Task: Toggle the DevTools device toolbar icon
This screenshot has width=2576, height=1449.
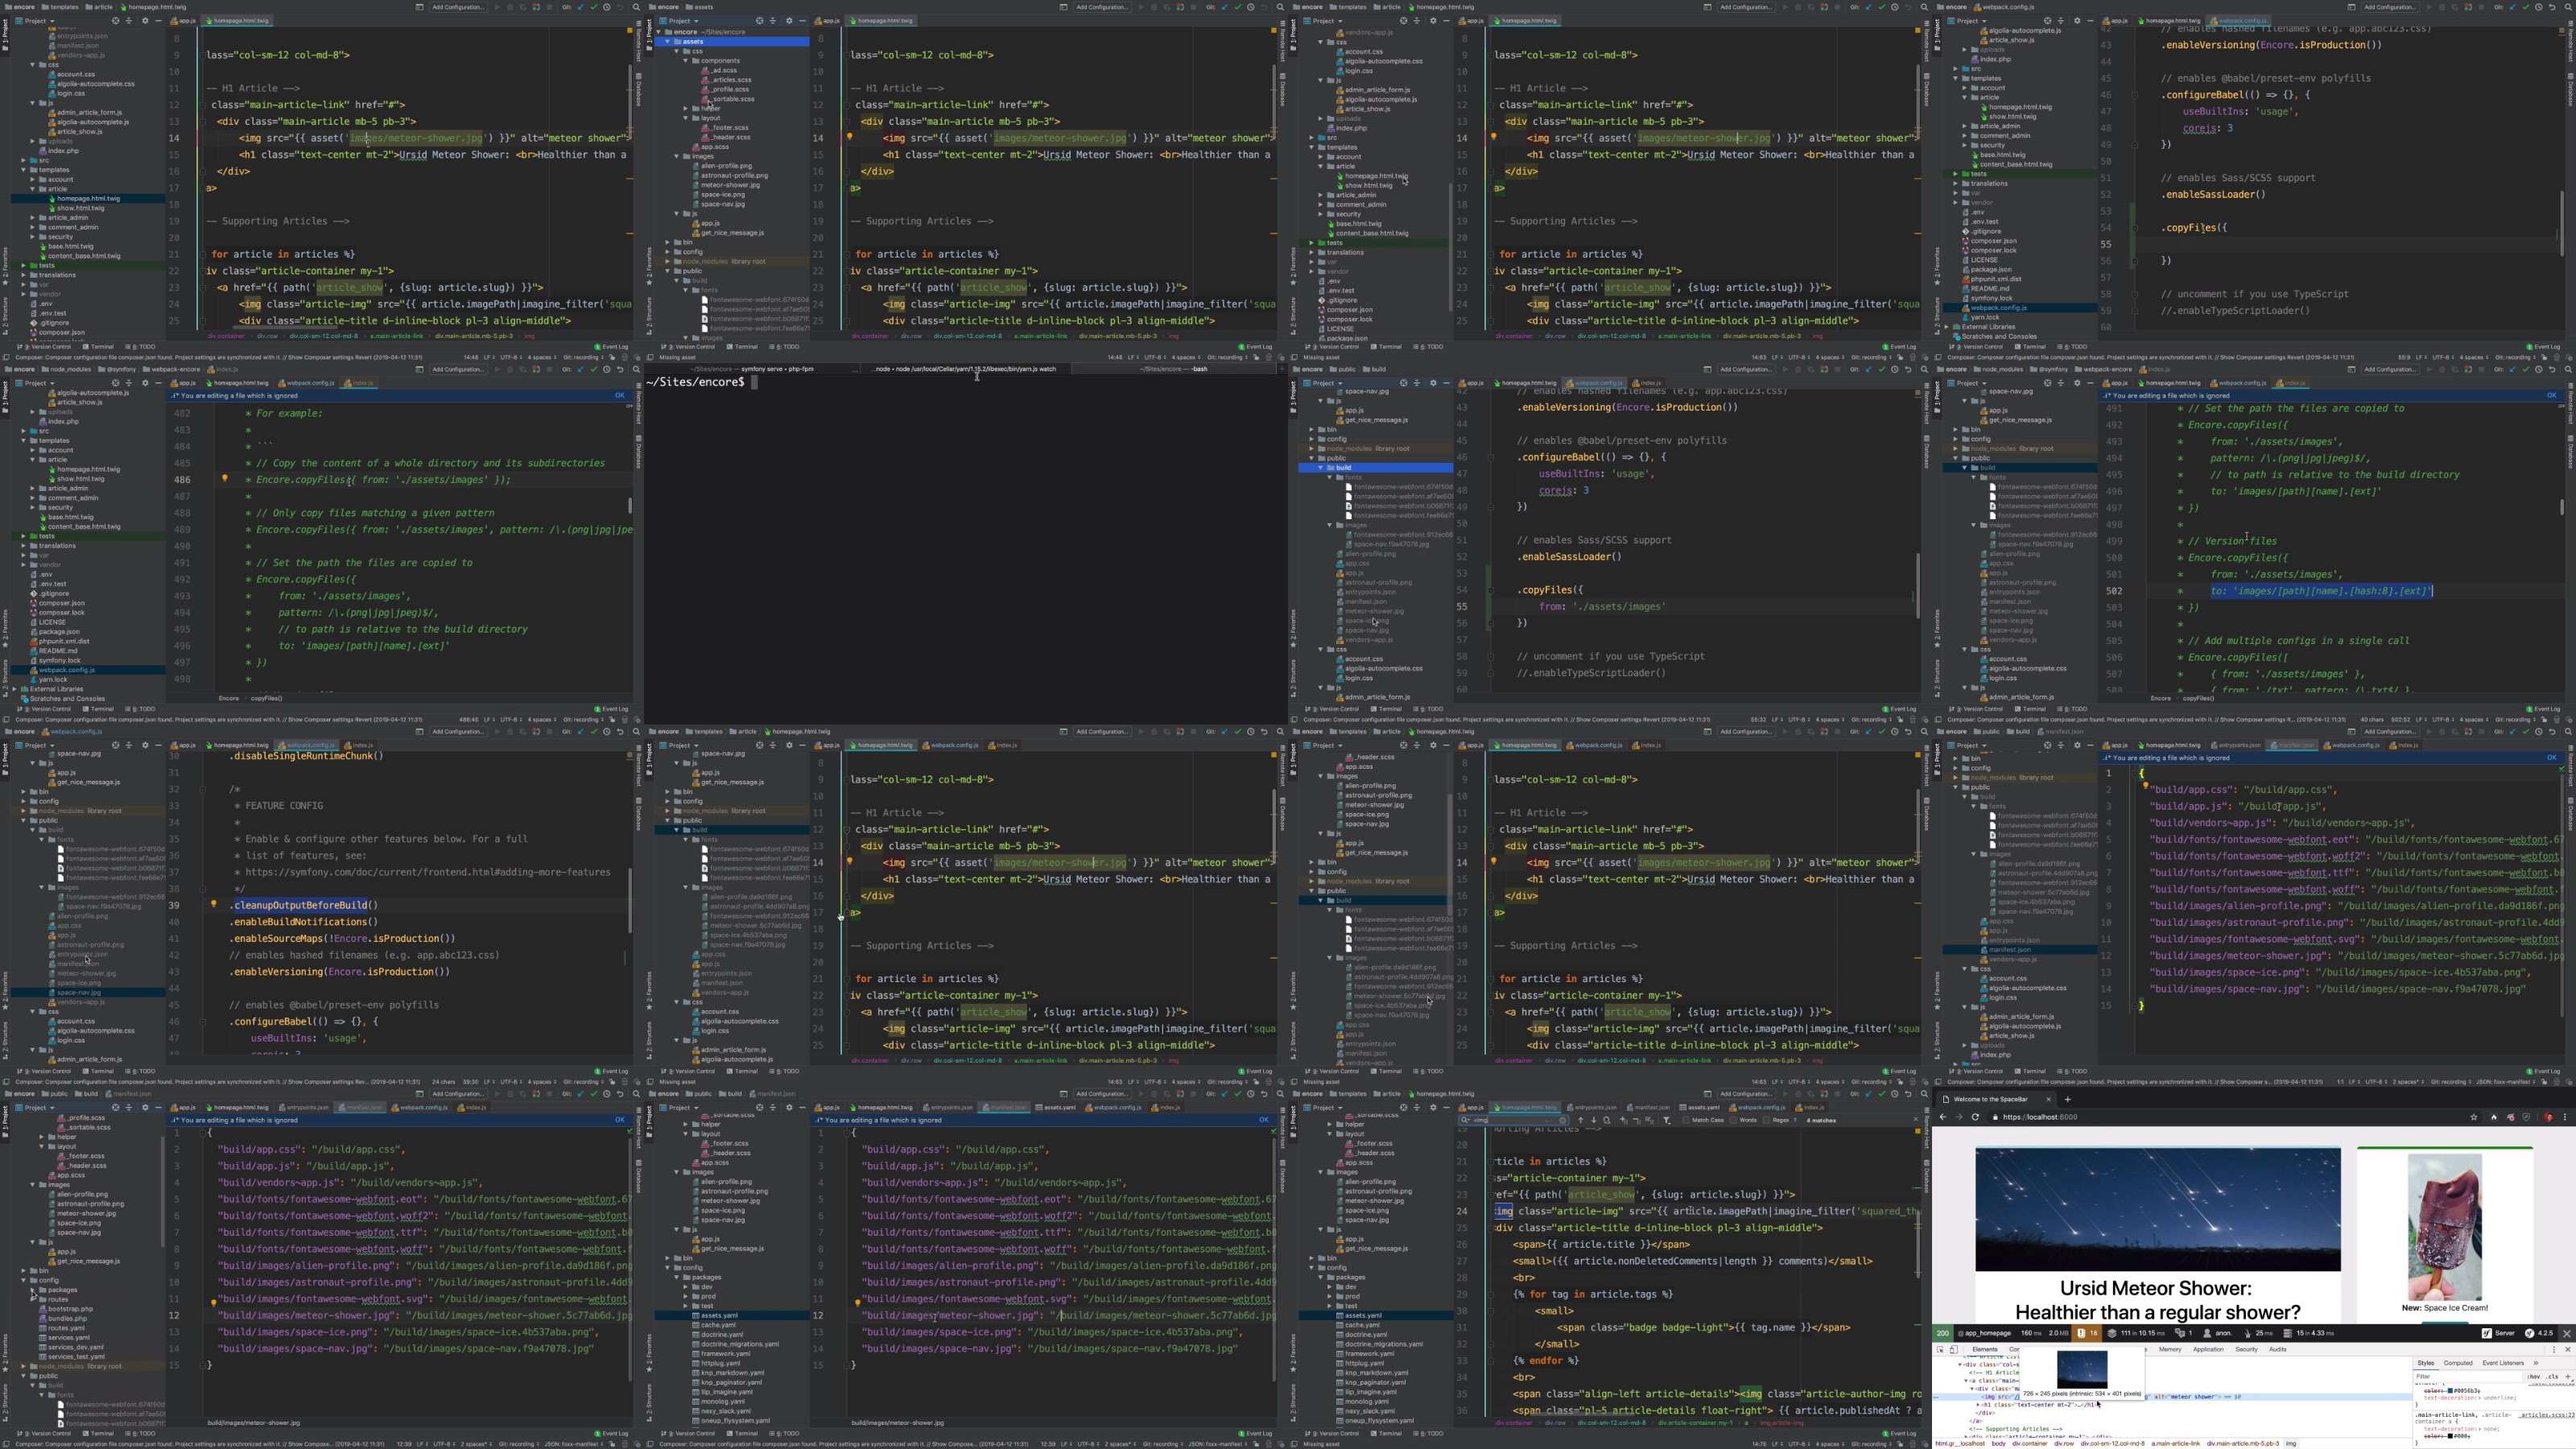Action: point(1953,1349)
